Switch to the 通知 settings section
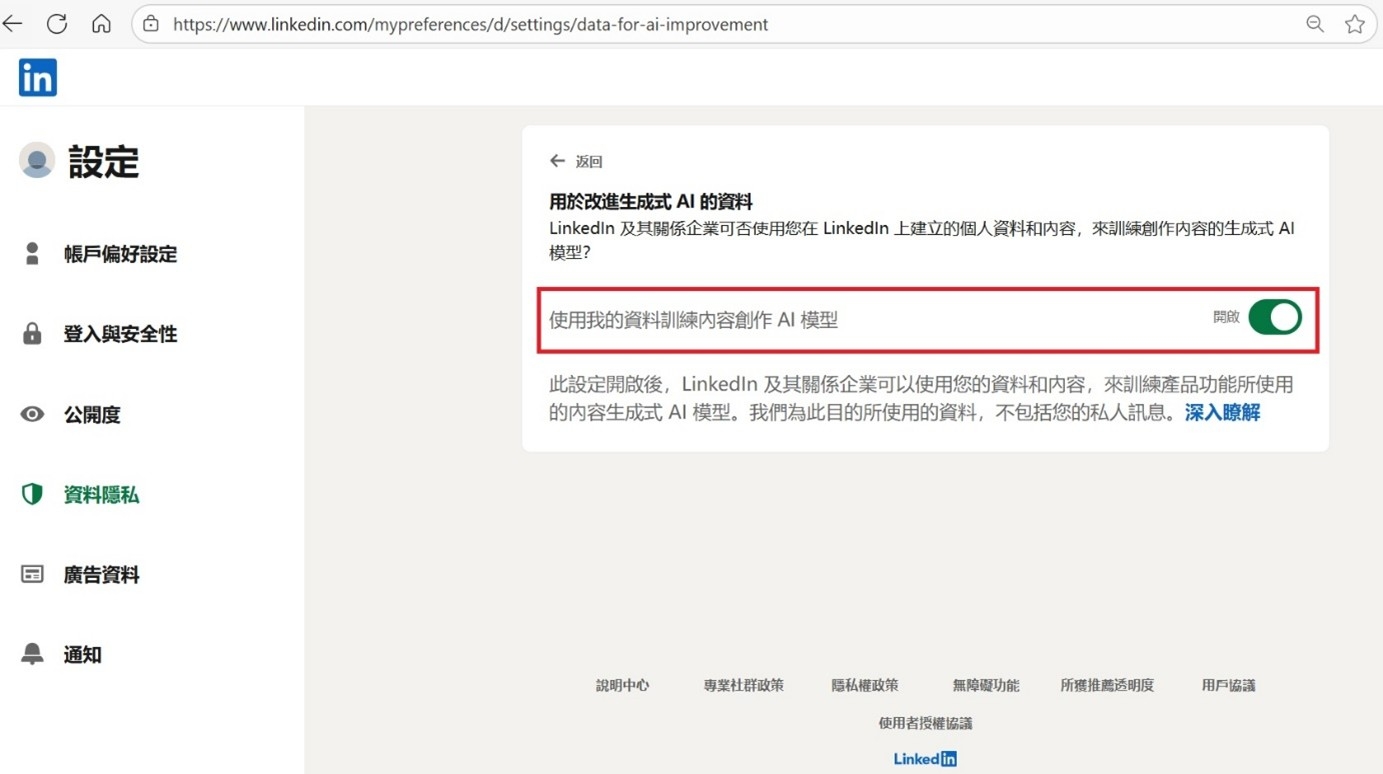The width and height of the screenshot is (1383, 774). pyautogui.click(x=82, y=654)
